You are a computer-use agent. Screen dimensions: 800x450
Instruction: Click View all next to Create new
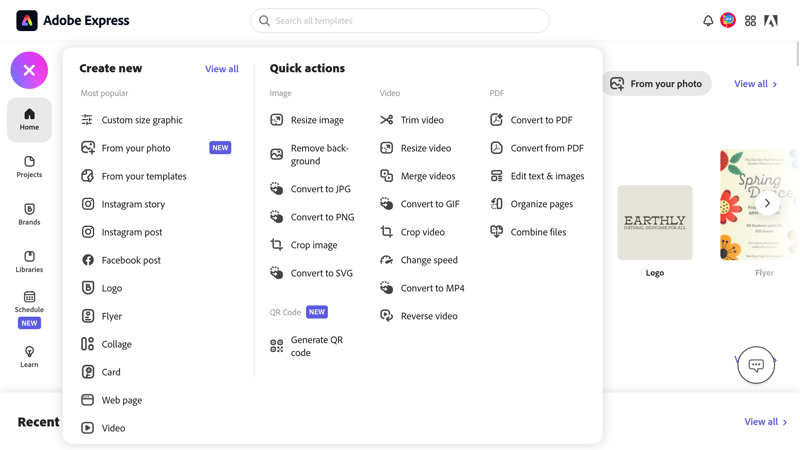coord(221,69)
